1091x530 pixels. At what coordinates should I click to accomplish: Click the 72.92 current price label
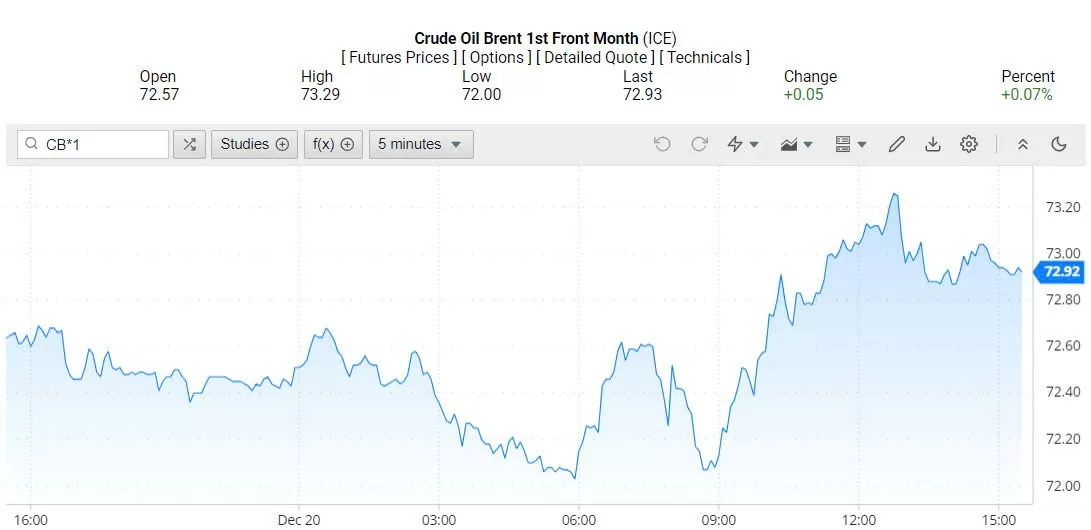pos(1060,271)
